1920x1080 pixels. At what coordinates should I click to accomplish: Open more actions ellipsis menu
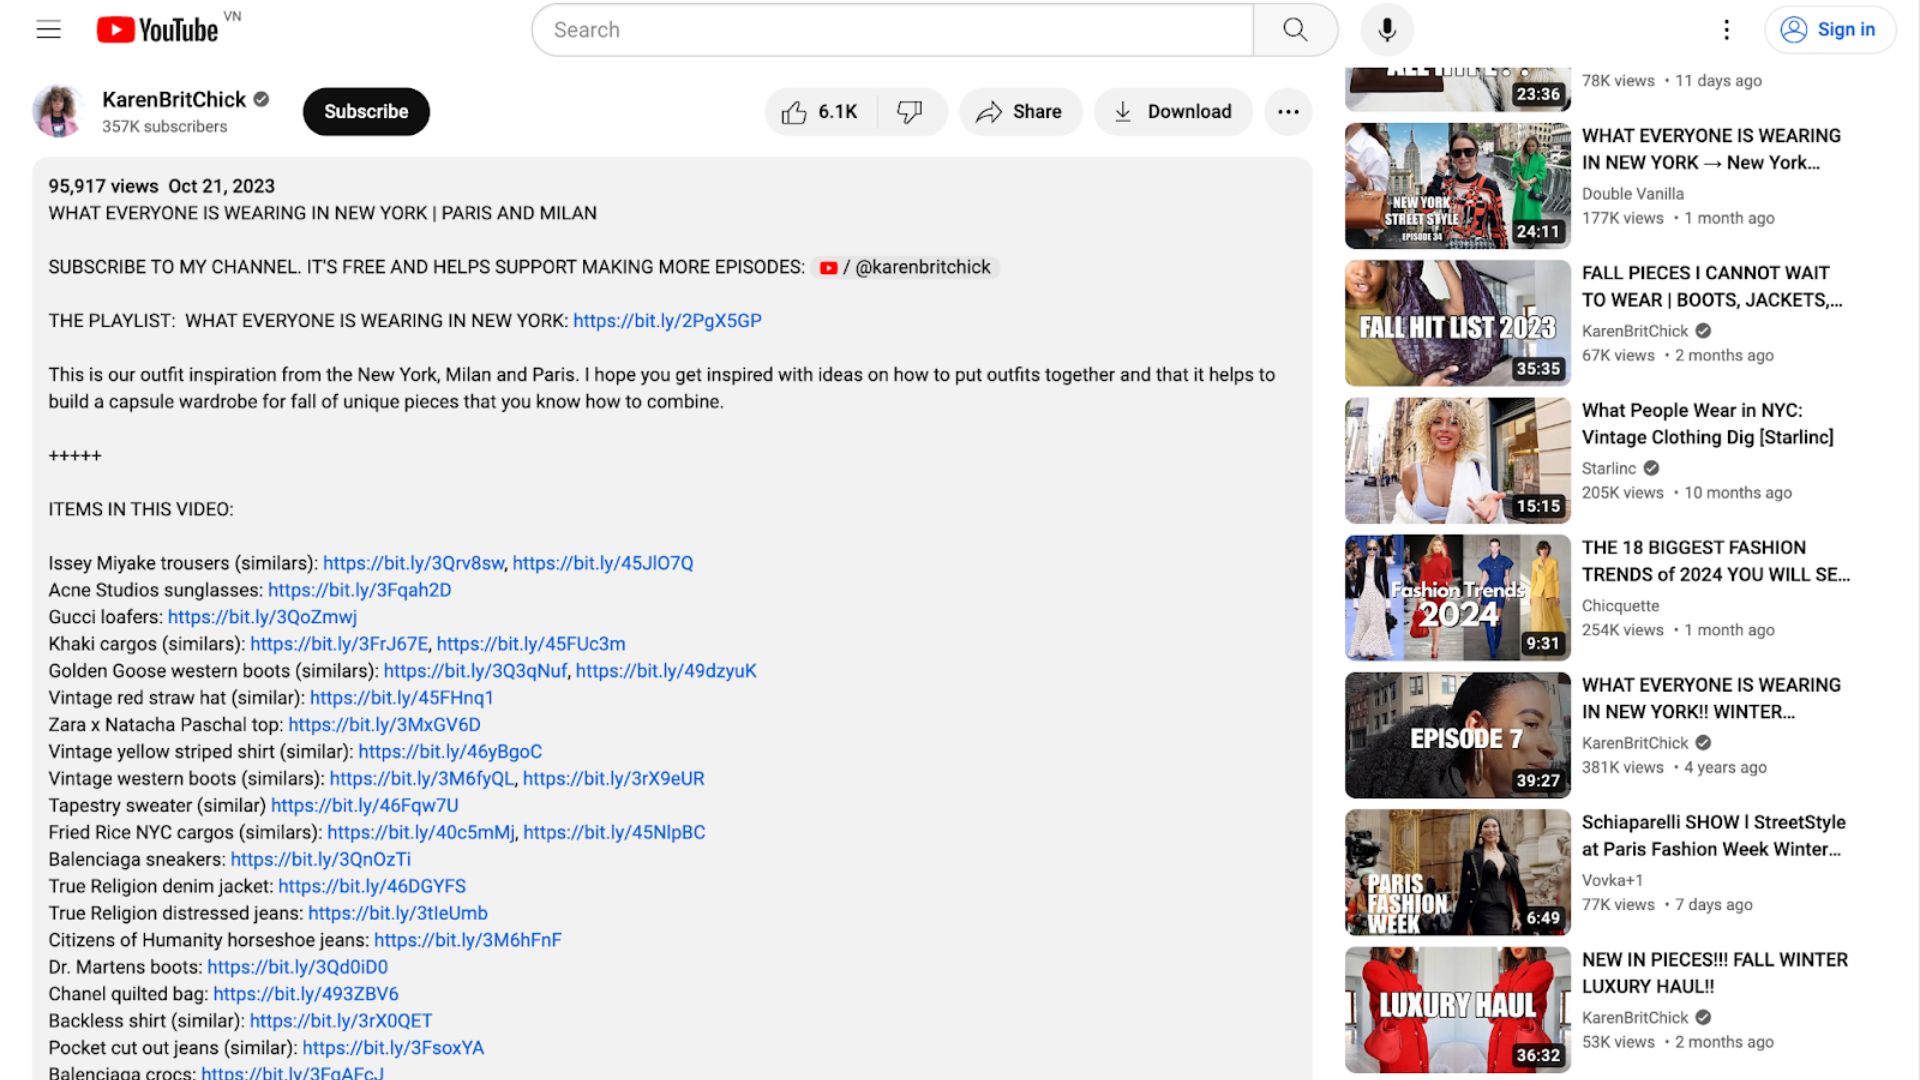[x=1288, y=112]
